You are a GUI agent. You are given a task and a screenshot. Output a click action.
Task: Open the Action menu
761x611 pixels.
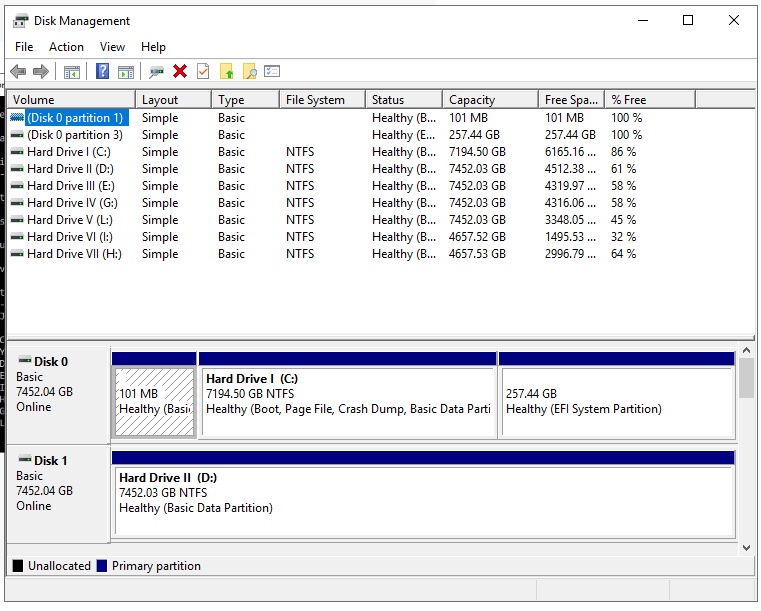coord(66,47)
